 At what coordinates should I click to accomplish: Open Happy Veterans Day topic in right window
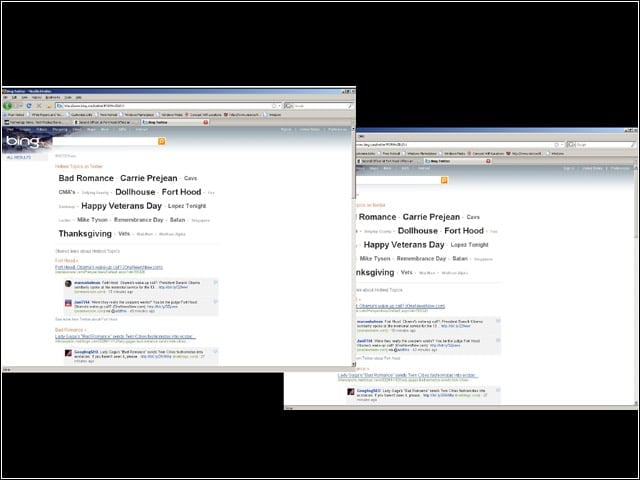tap(404, 244)
